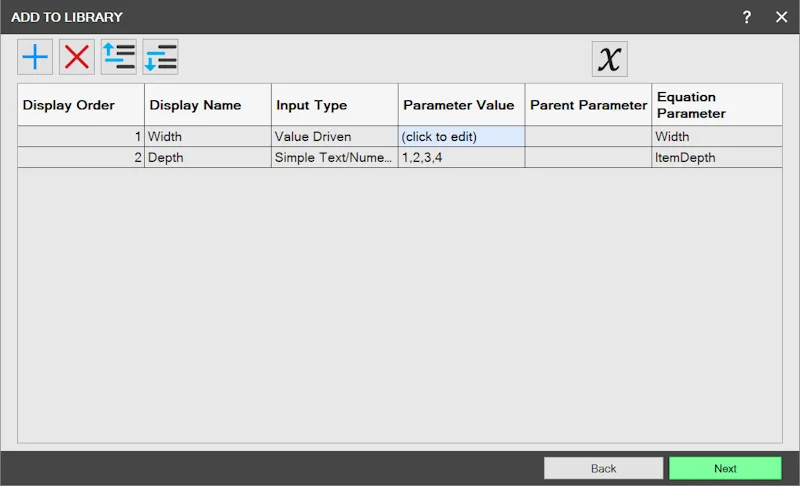Go to the Next step
This screenshot has height=486, width=800.
(725, 468)
